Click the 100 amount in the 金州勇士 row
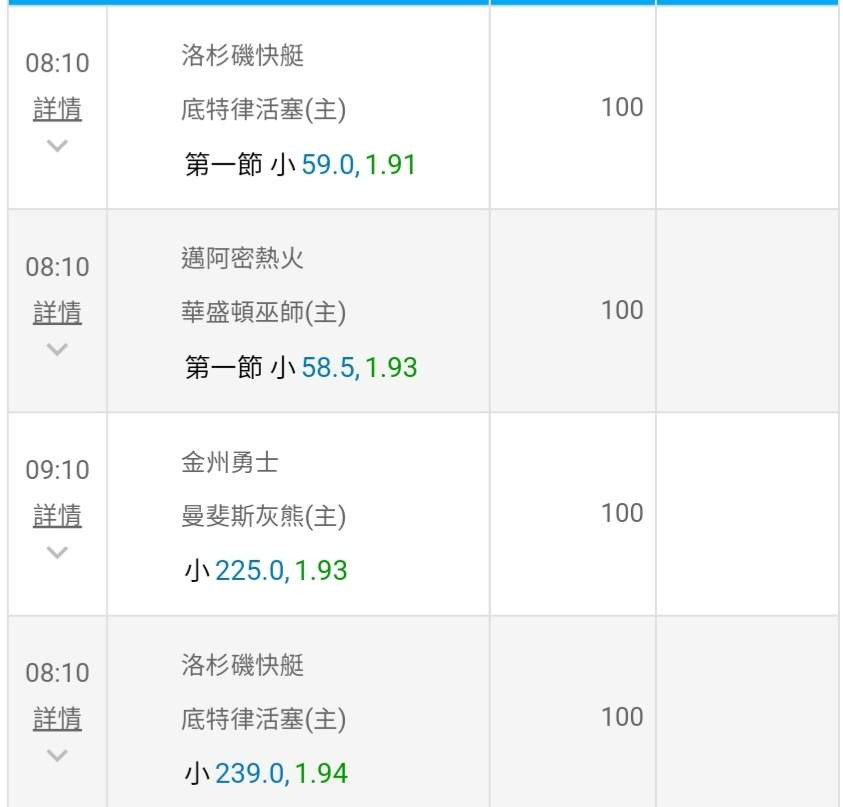Image resolution: width=843 pixels, height=807 pixels. 621,513
